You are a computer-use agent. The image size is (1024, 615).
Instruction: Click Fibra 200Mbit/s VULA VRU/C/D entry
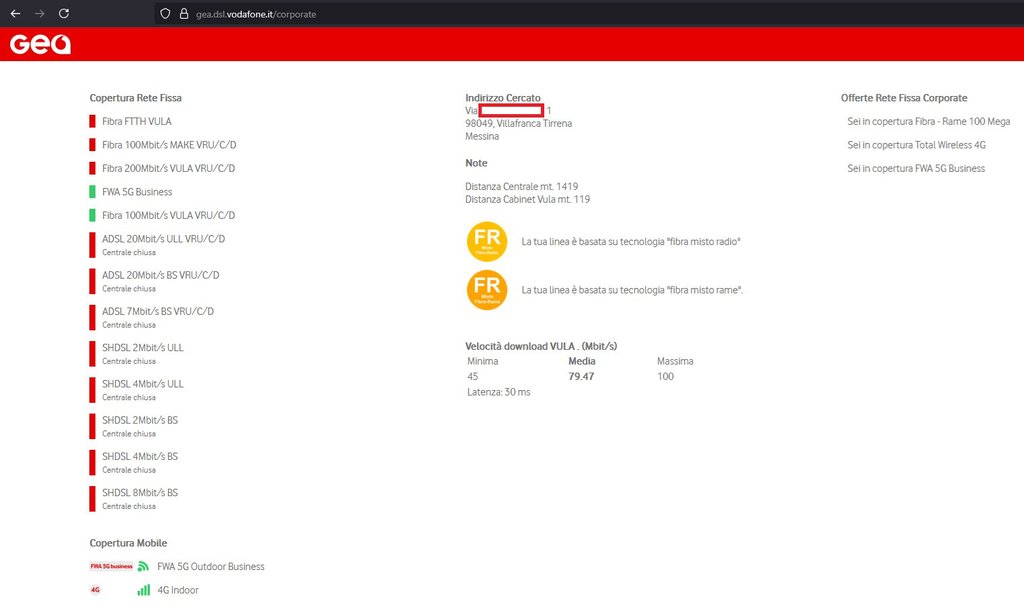pyautogui.click(x=168, y=169)
